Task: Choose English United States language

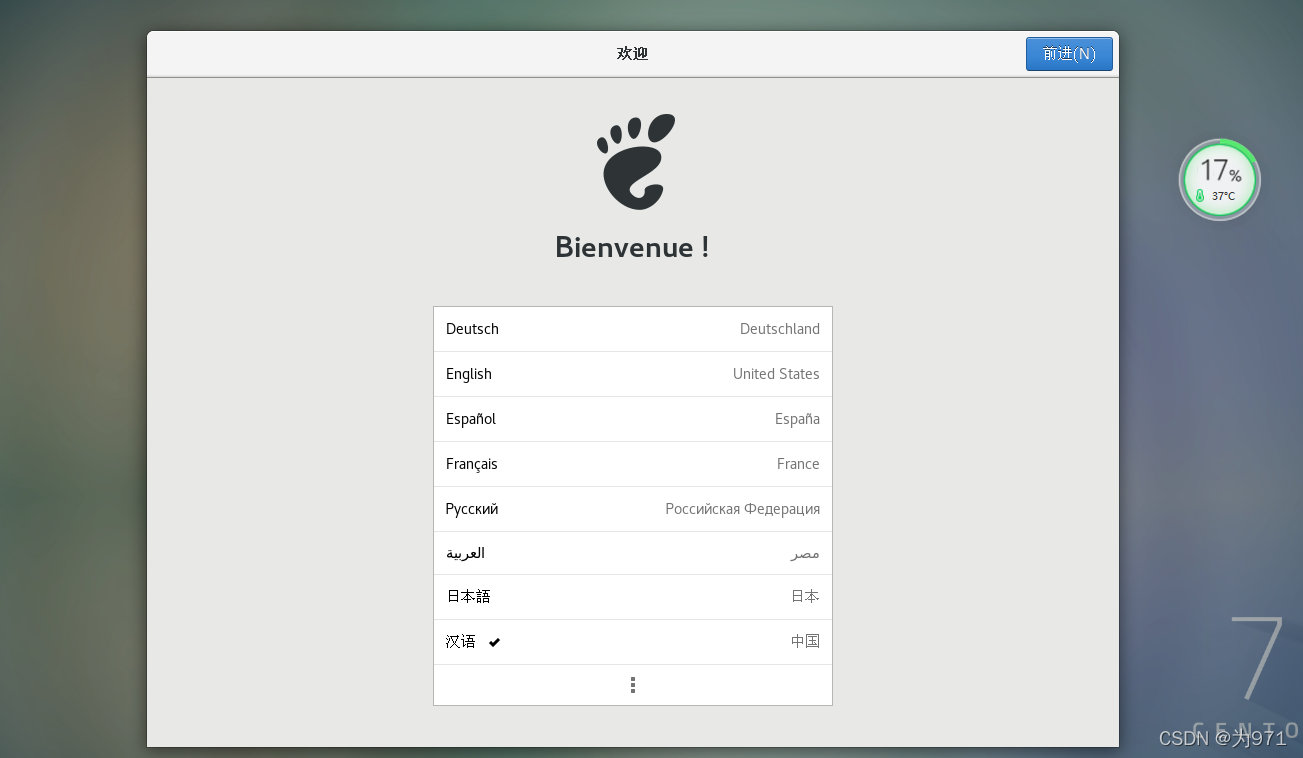Action: pyautogui.click(x=633, y=374)
